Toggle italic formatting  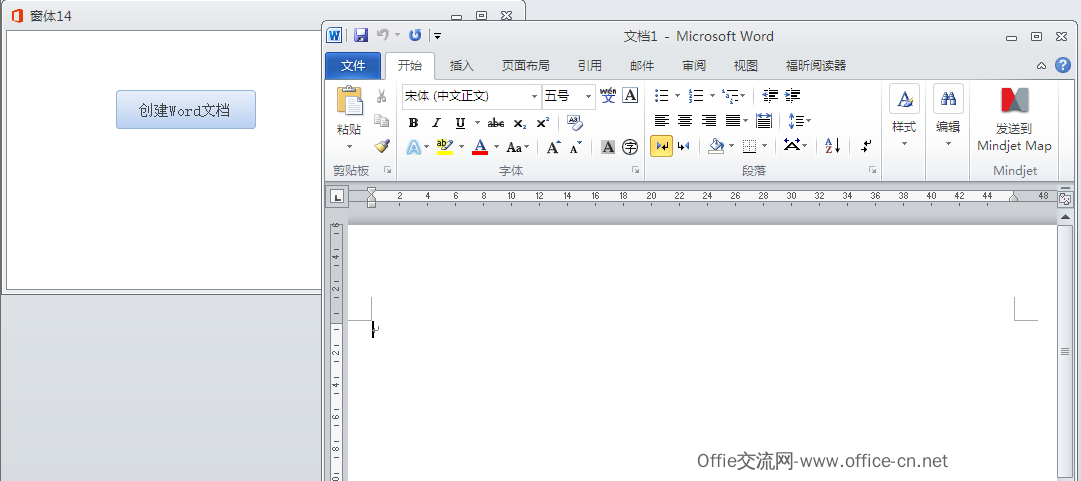coord(436,123)
